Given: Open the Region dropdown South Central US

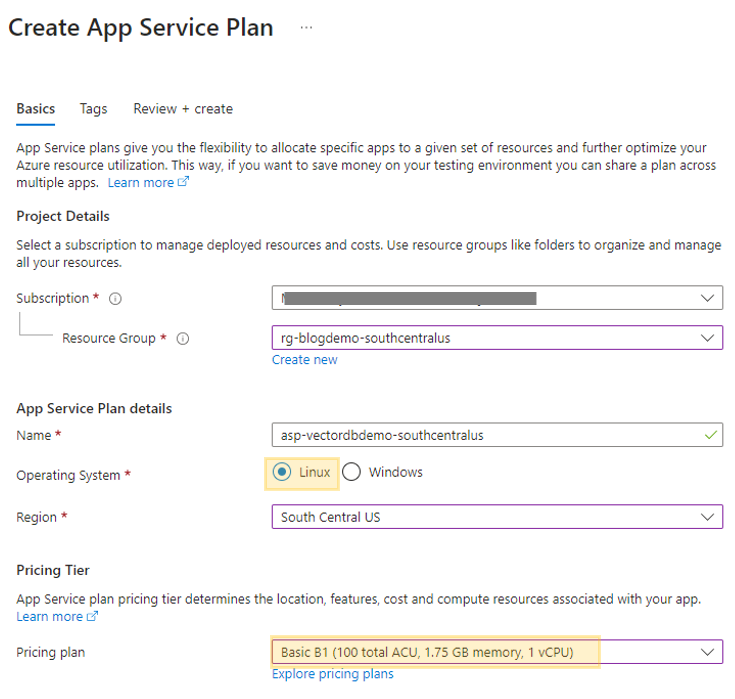Looking at the screenshot, I should tap(497, 517).
